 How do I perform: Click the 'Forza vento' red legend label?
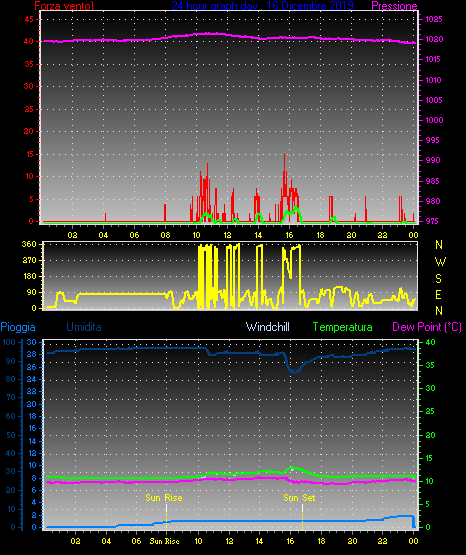pos(64,6)
